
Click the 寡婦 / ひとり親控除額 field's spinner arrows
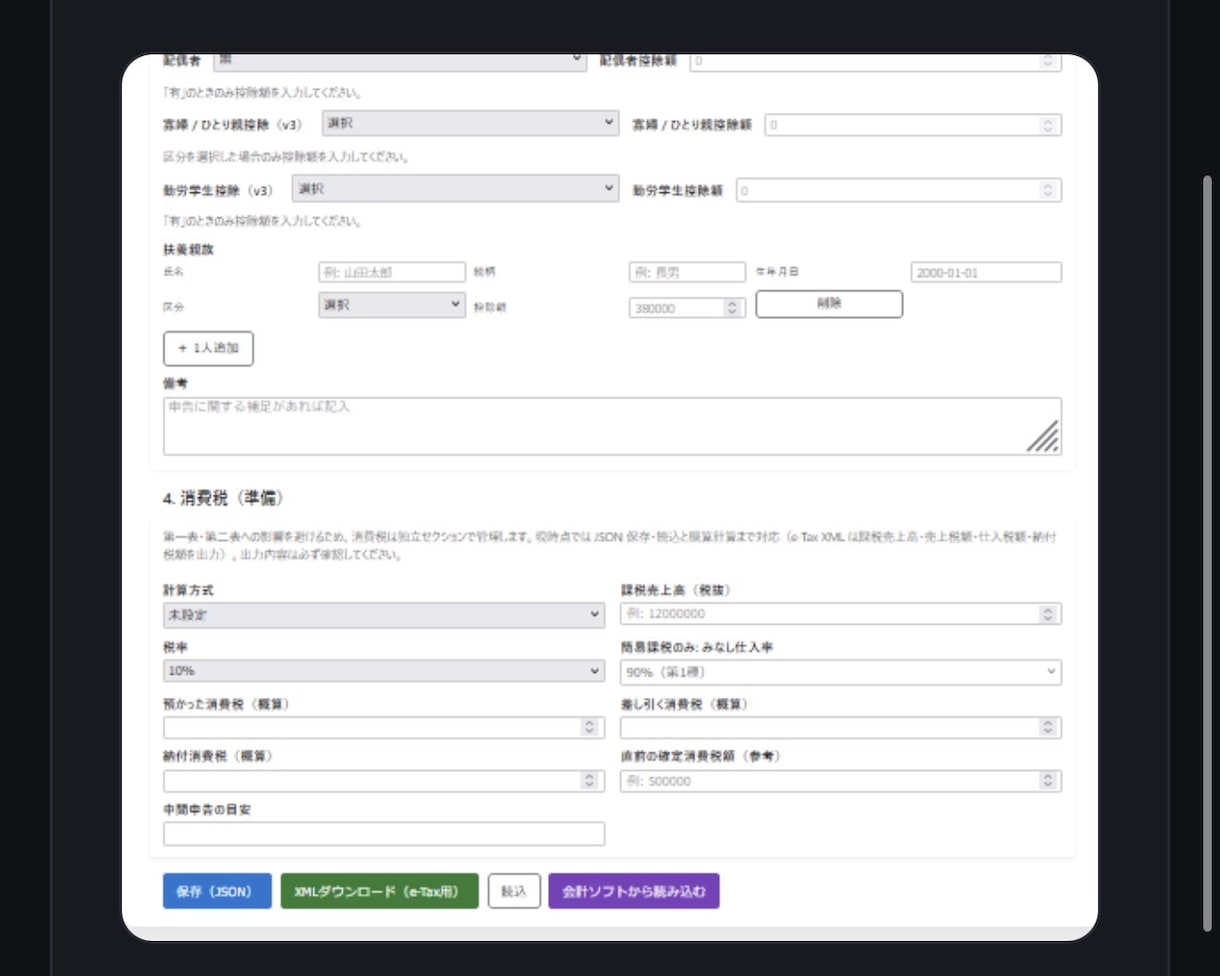1048,125
